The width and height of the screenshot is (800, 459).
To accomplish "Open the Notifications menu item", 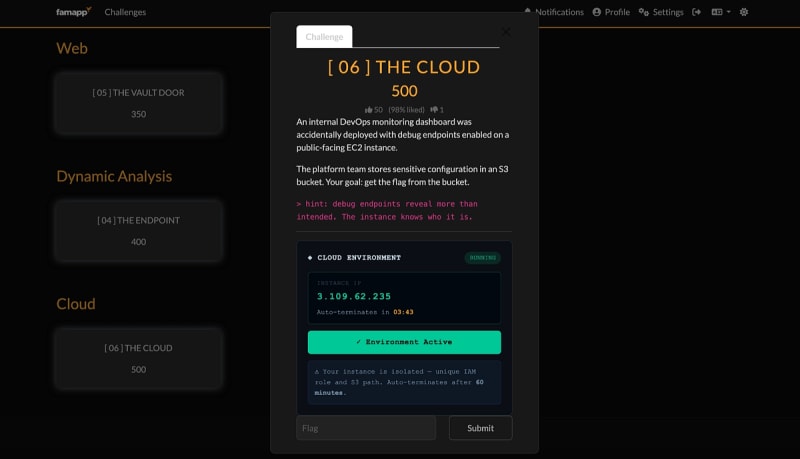I will click(x=554, y=12).
